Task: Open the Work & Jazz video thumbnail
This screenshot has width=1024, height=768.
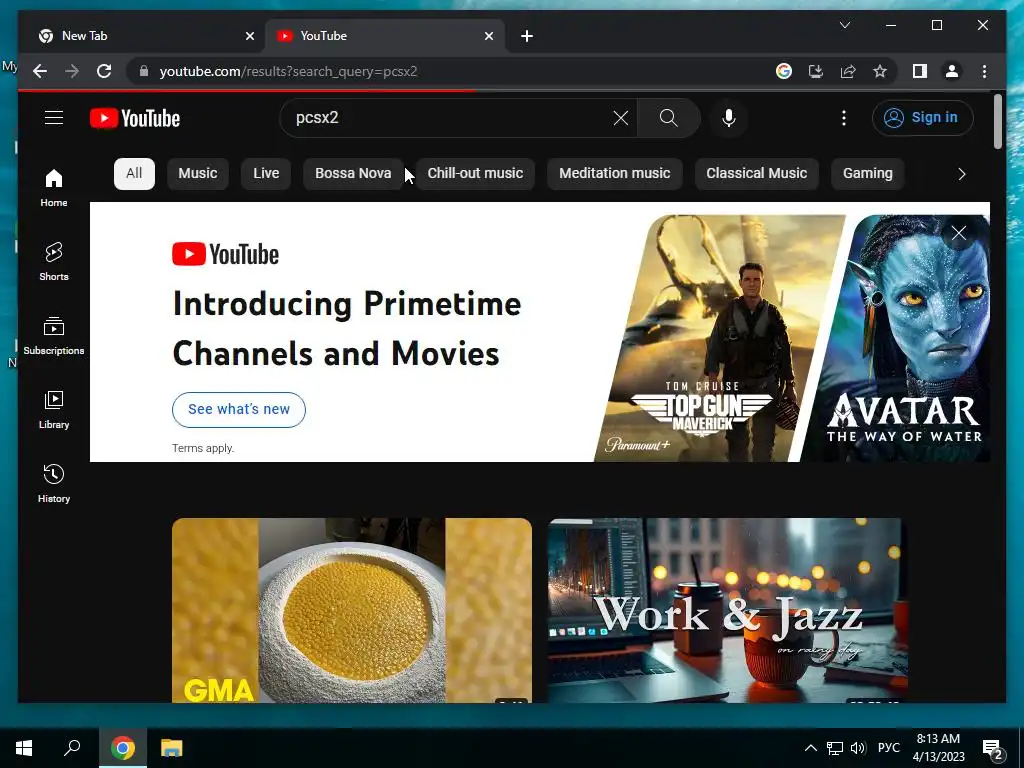Action: pyautogui.click(x=728, y=611)
